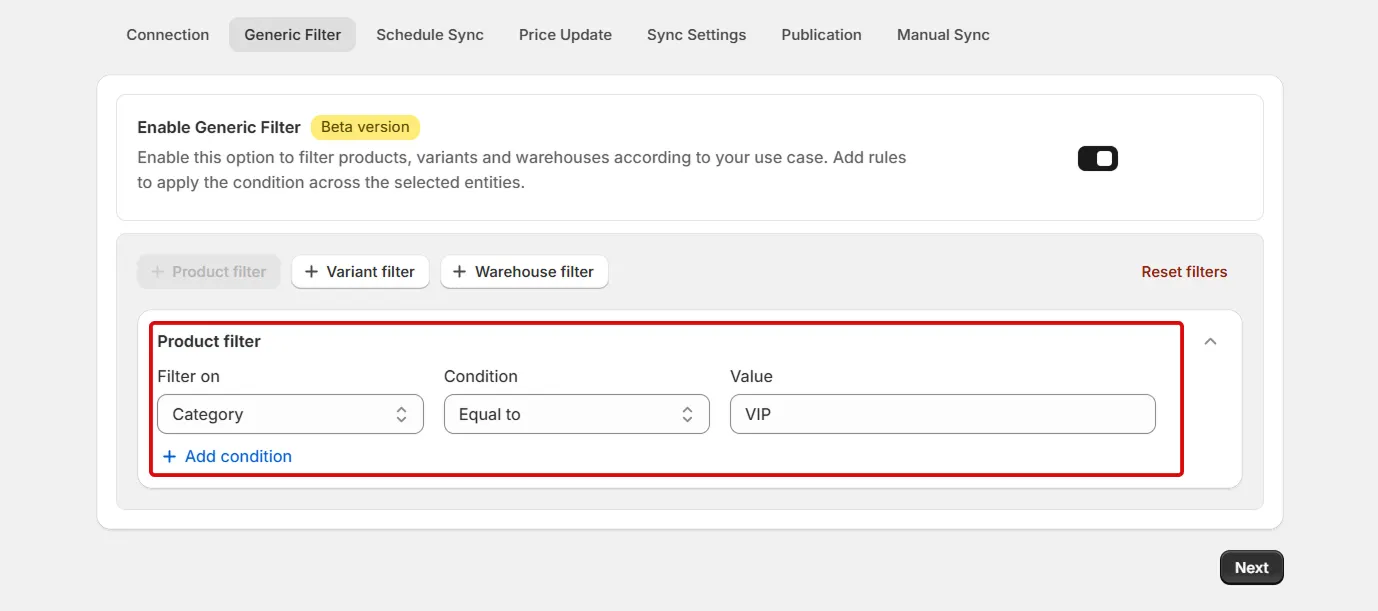
Task: Click the Product filter section title
Action: click(x=209, y=341)
